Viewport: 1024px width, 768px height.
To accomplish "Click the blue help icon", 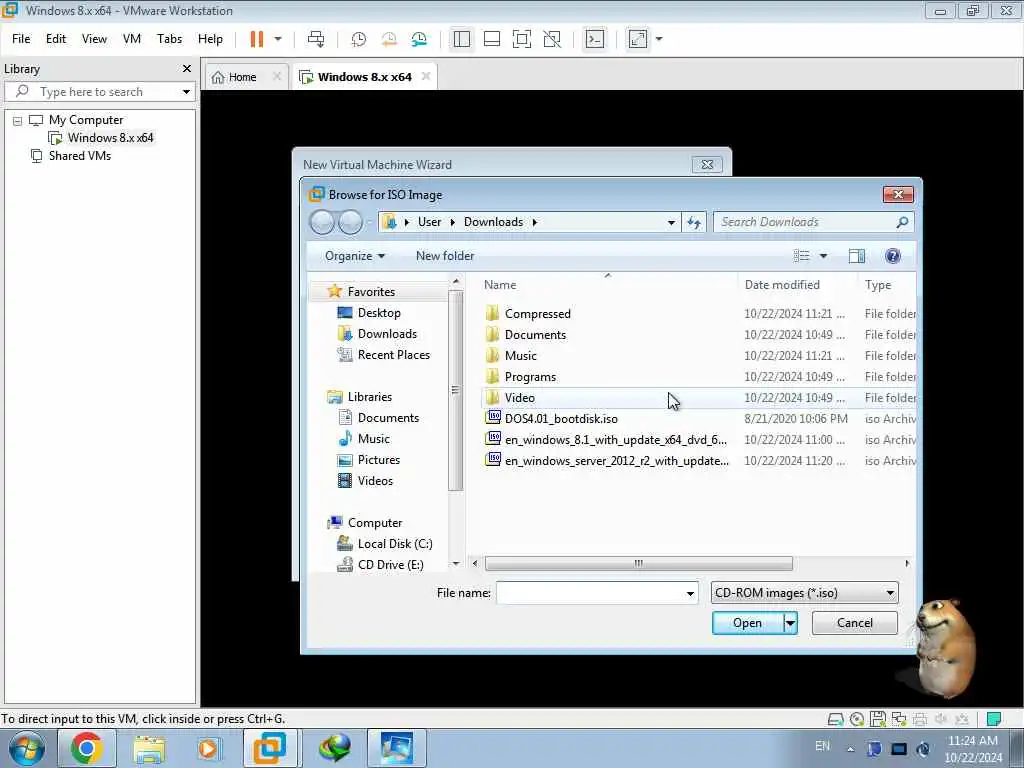I will 893,256.
